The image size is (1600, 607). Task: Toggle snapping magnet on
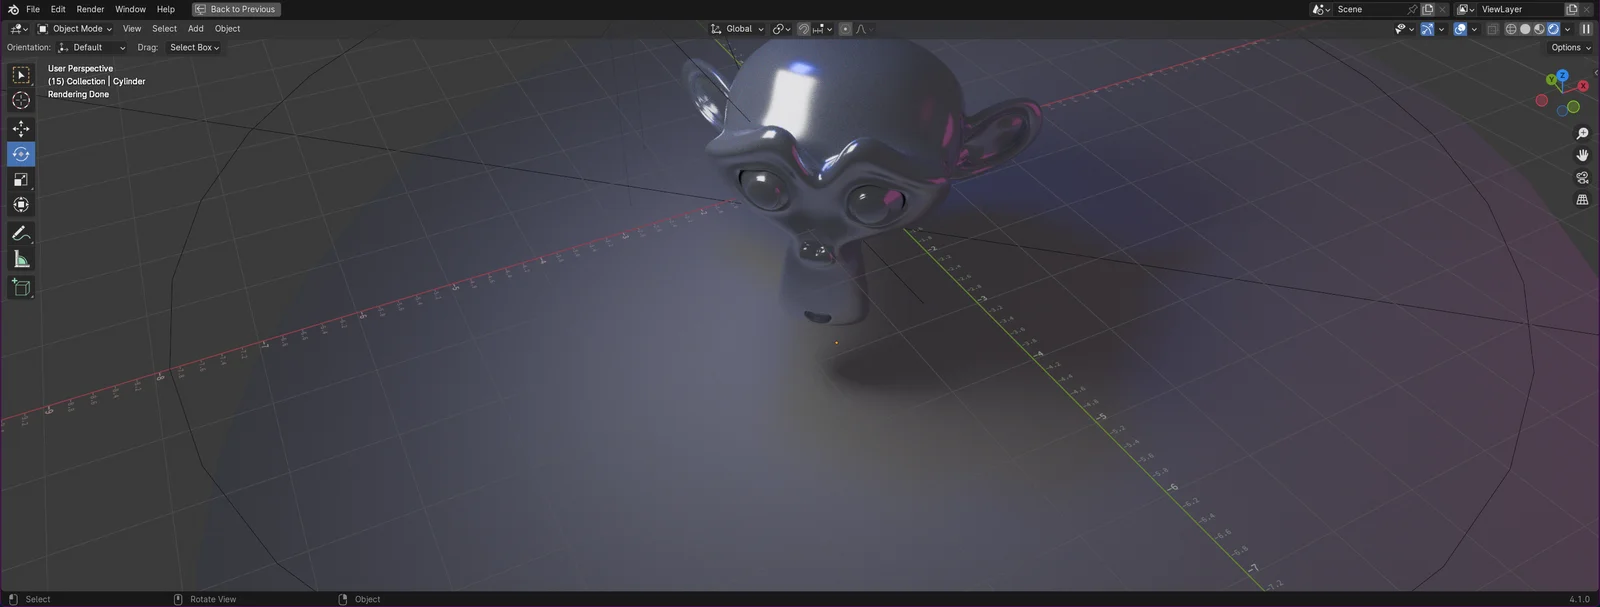pyautogui.click(x=803, y=29)
